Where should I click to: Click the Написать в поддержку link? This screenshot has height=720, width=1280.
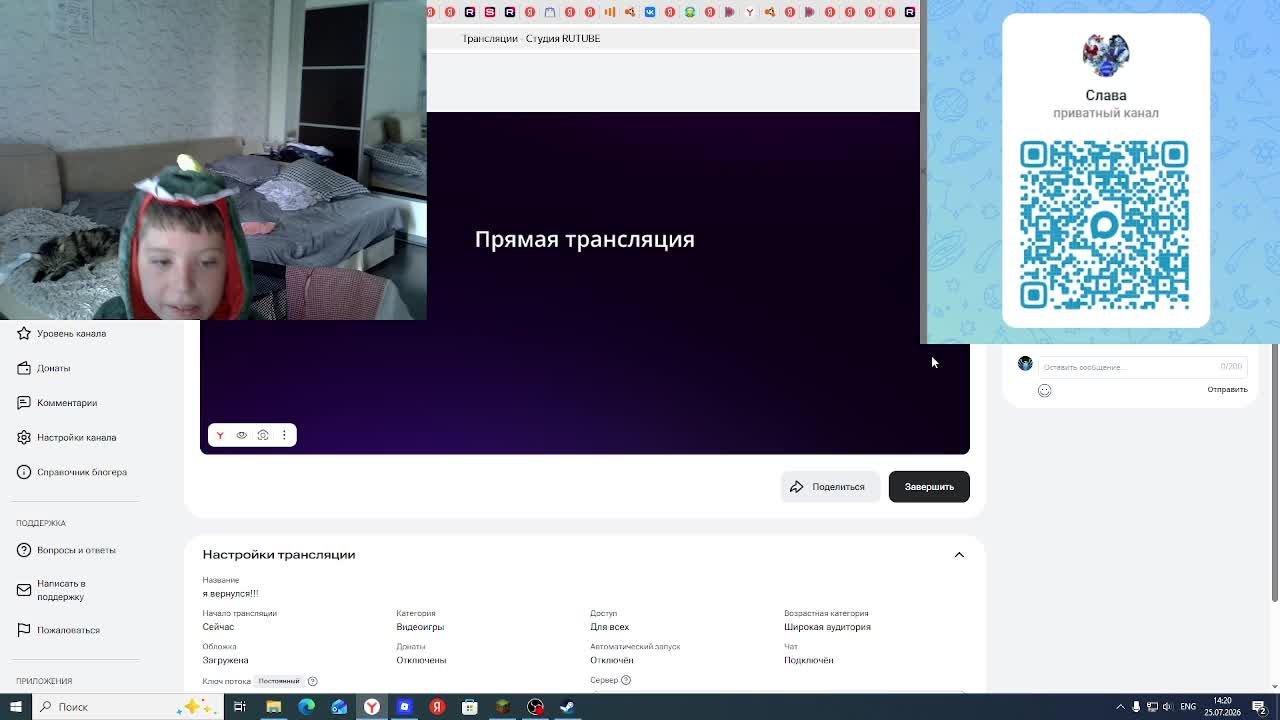(x=52, y=590)
